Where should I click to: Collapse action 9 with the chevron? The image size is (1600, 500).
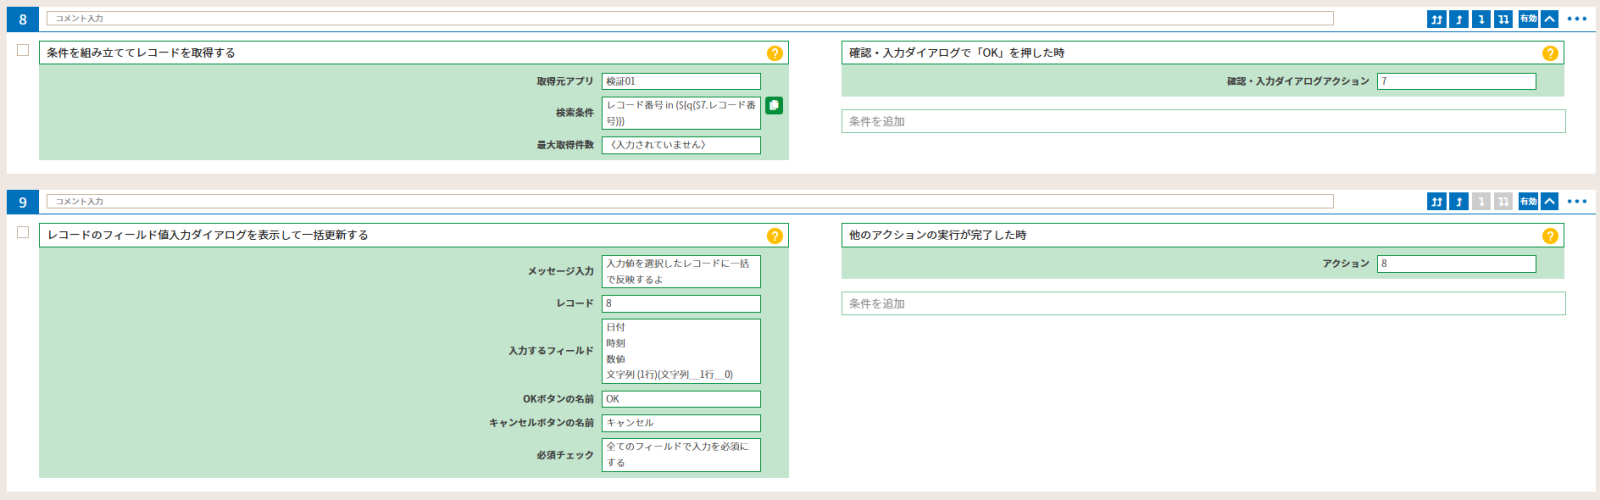[1549, 202]
